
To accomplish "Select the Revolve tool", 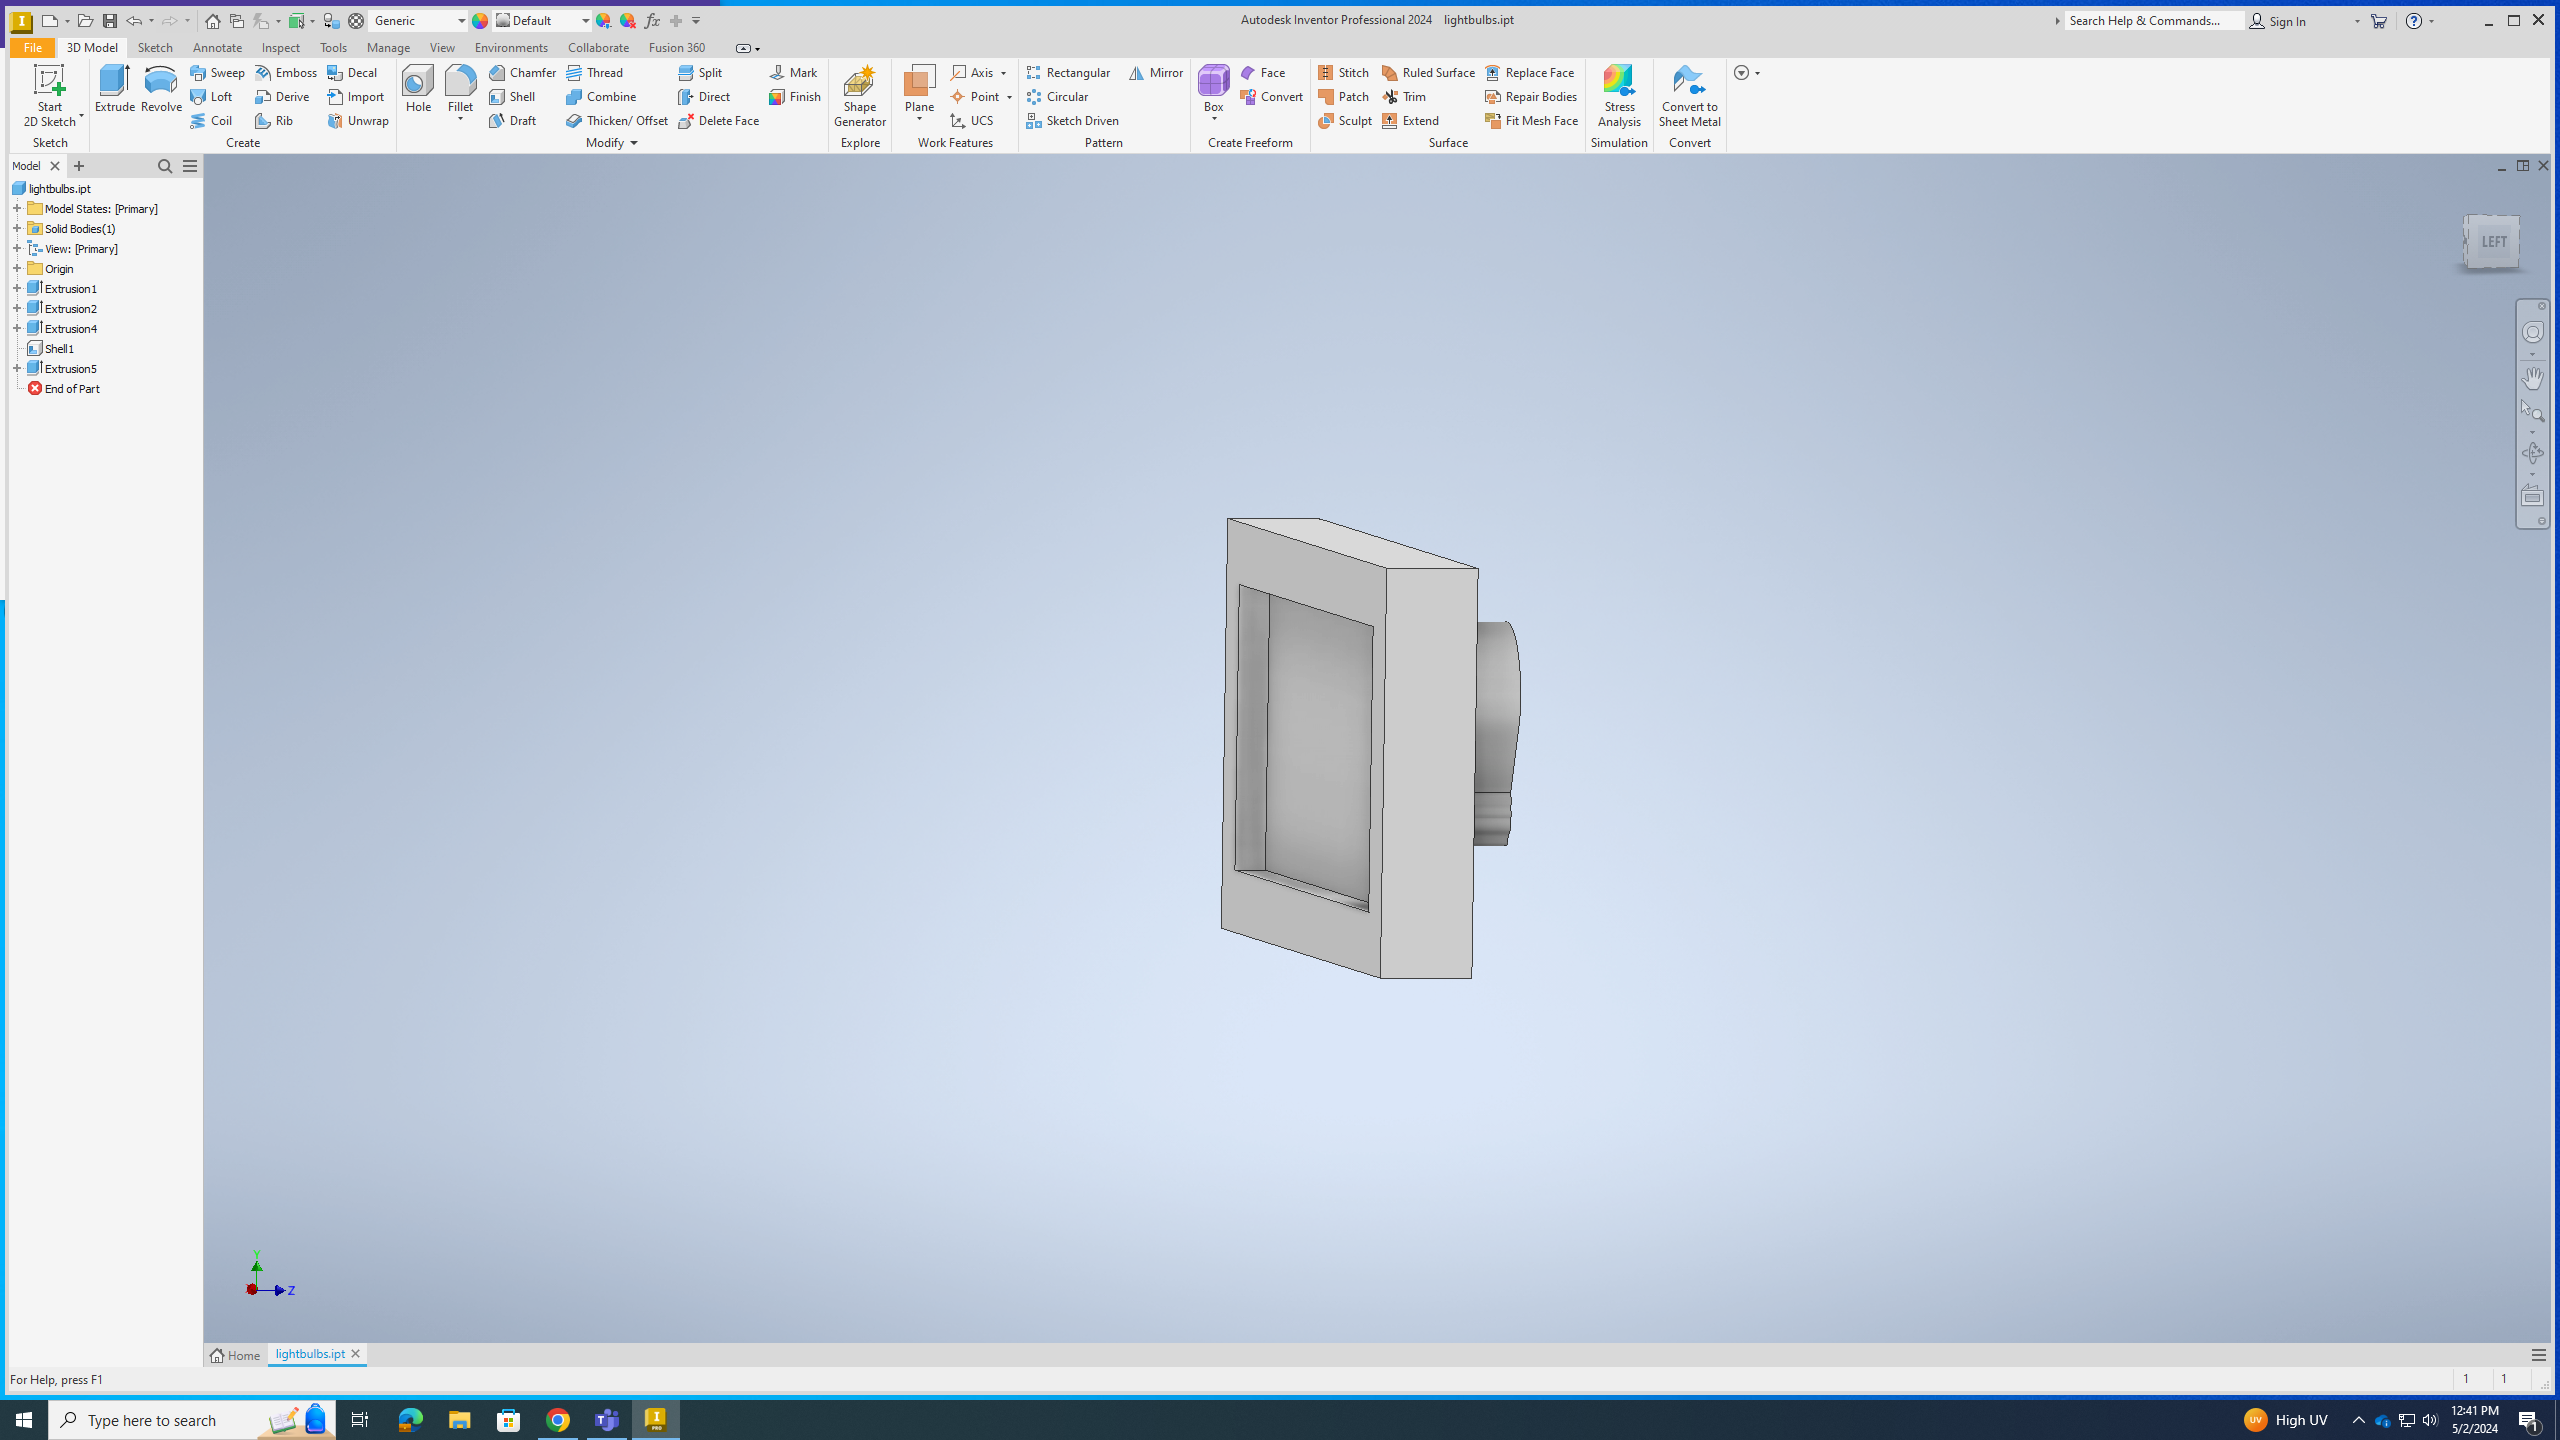I will point(161,90).
